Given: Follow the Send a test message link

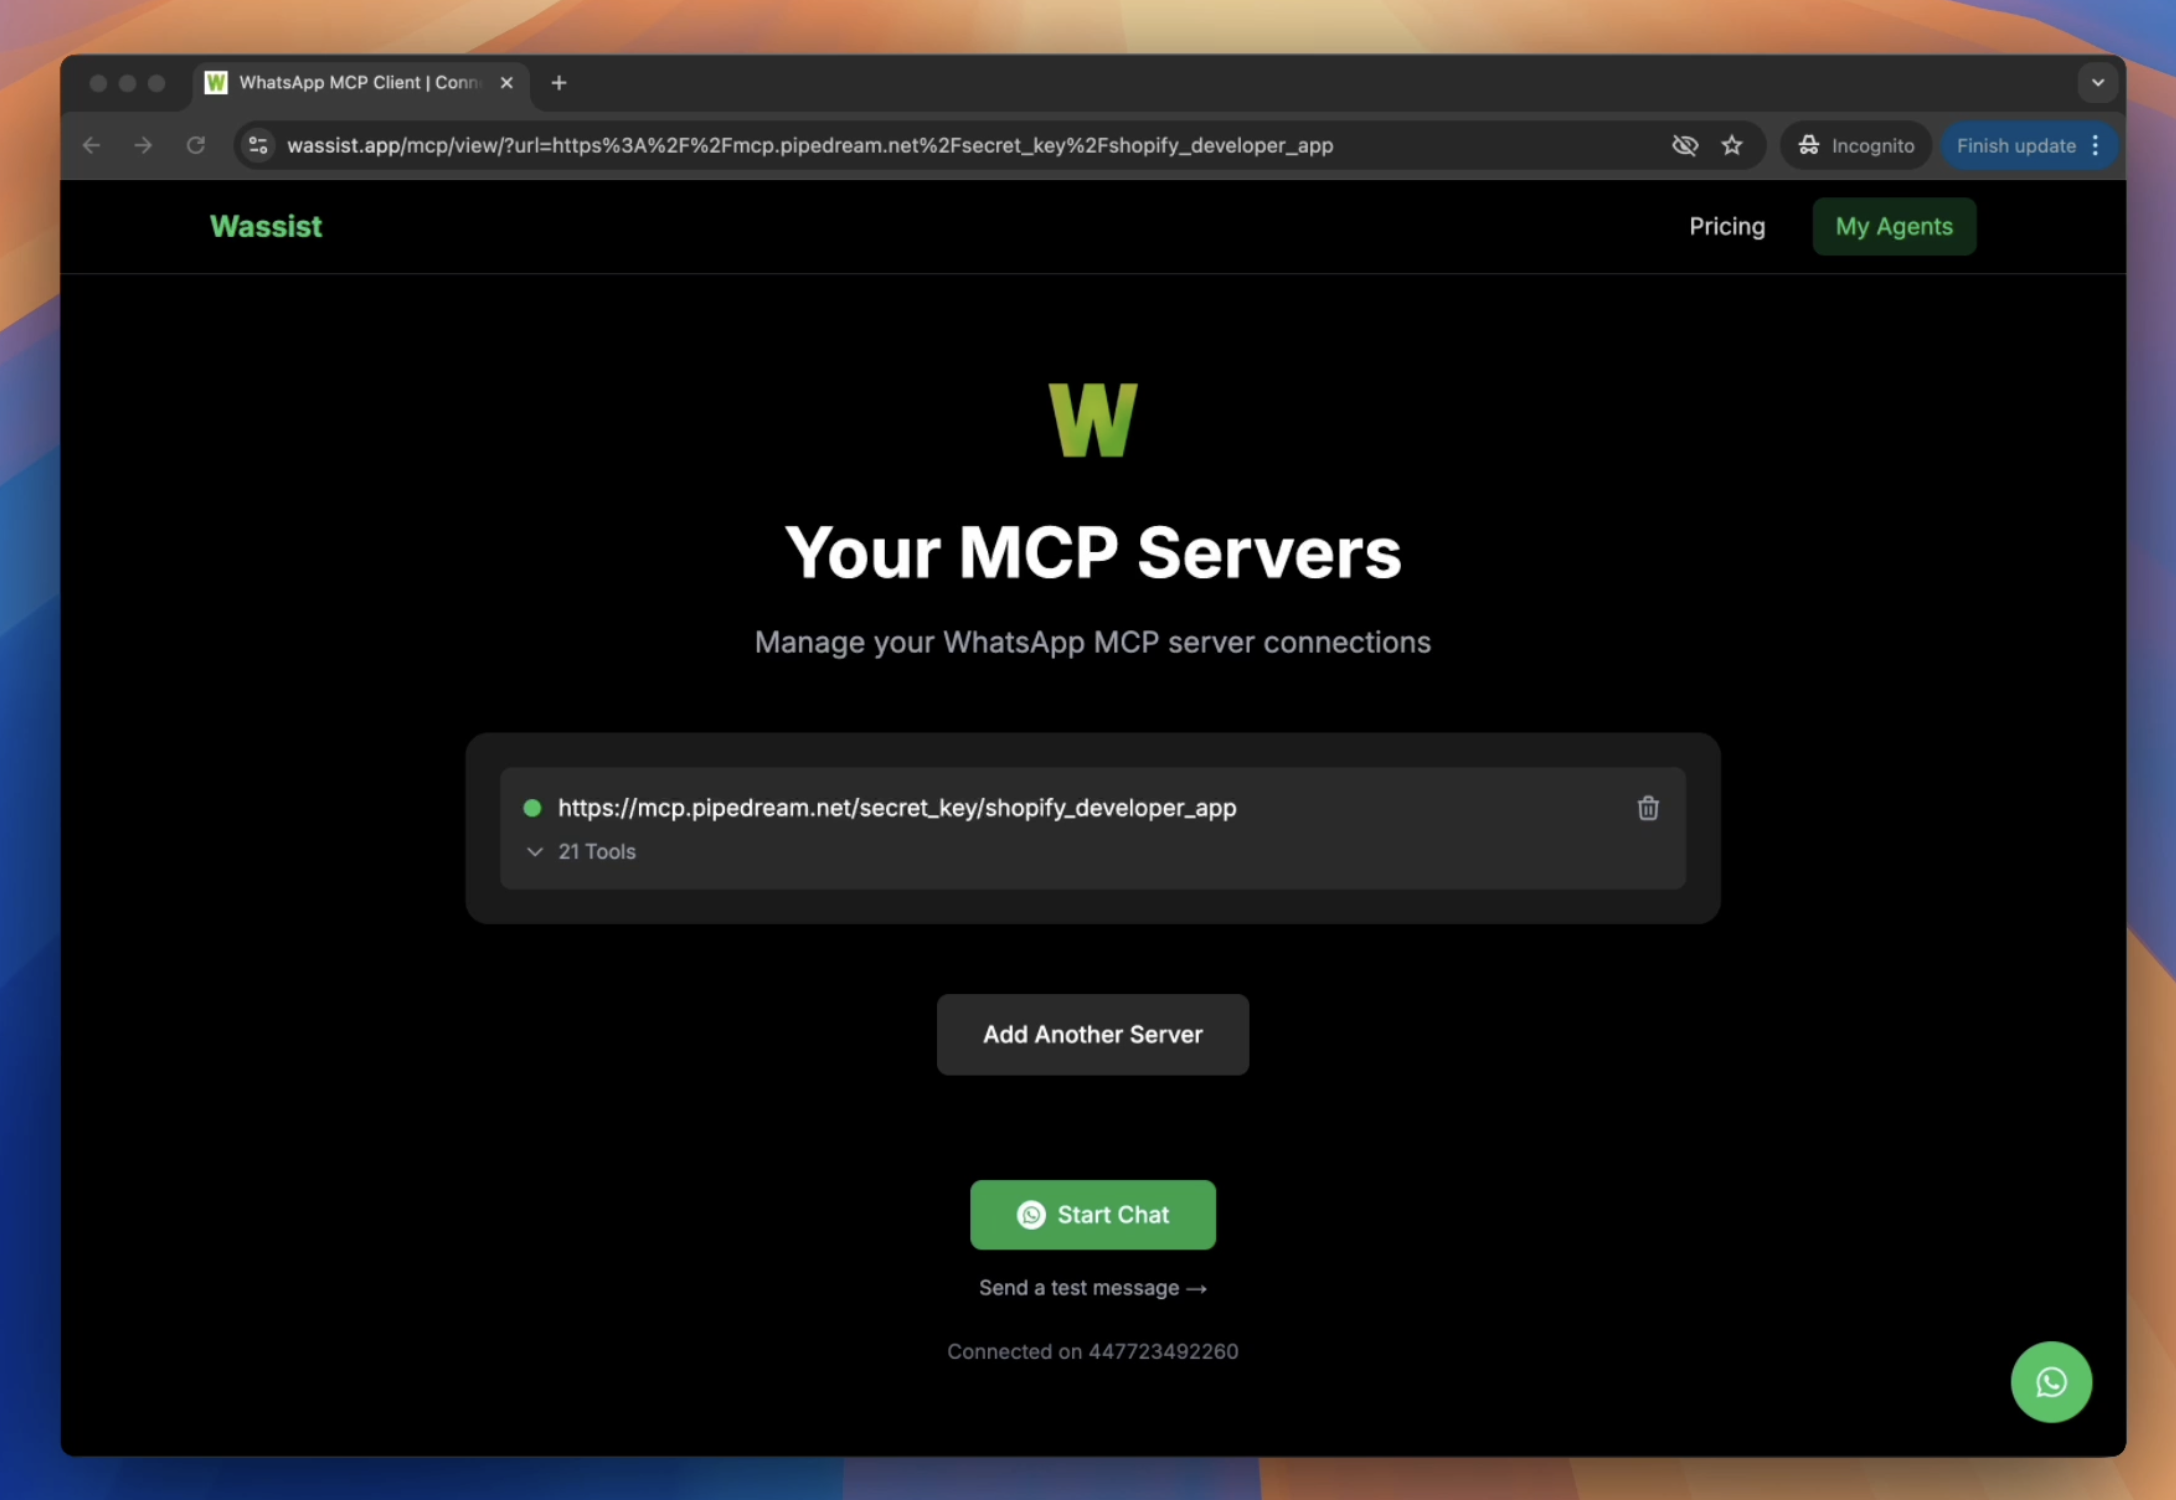Looking at the screenshot, I should tap(1092, 1288).
